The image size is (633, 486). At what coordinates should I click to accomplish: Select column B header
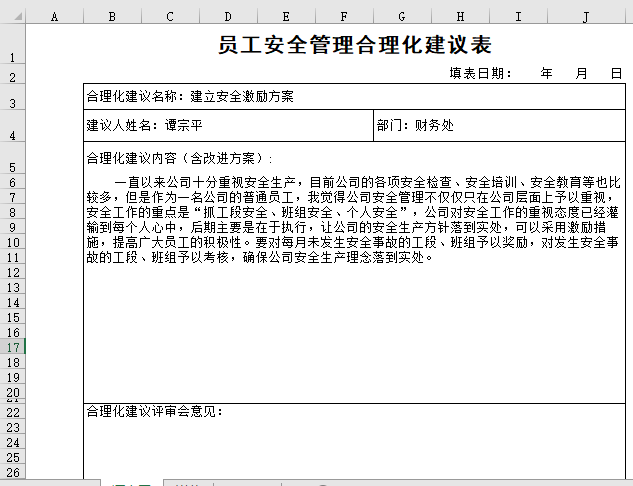111,16
